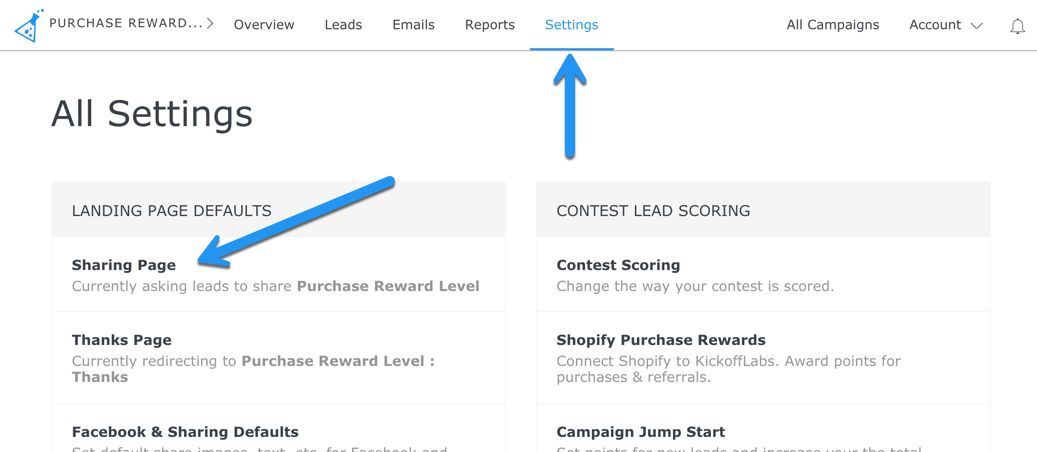This screenshot has height=452, width=1037.
Task: Open All Campaigns link
Action: click(x=832, y=25)
